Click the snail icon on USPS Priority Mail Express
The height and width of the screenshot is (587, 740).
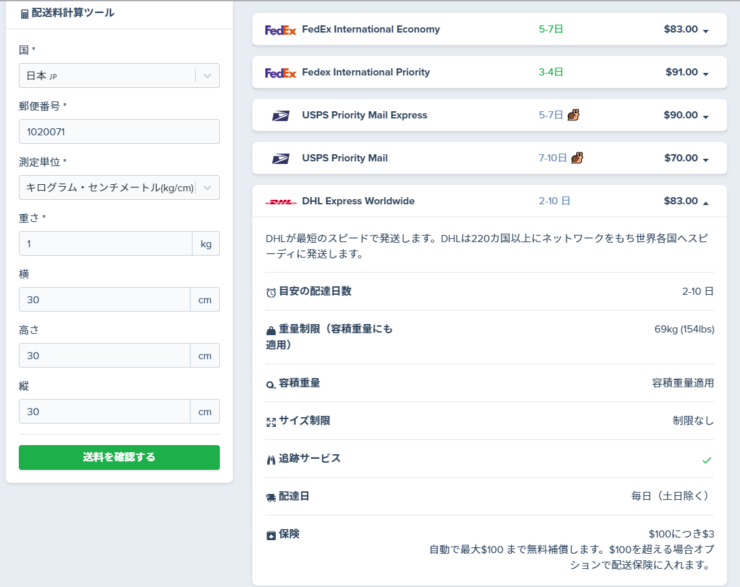(573, 115)
